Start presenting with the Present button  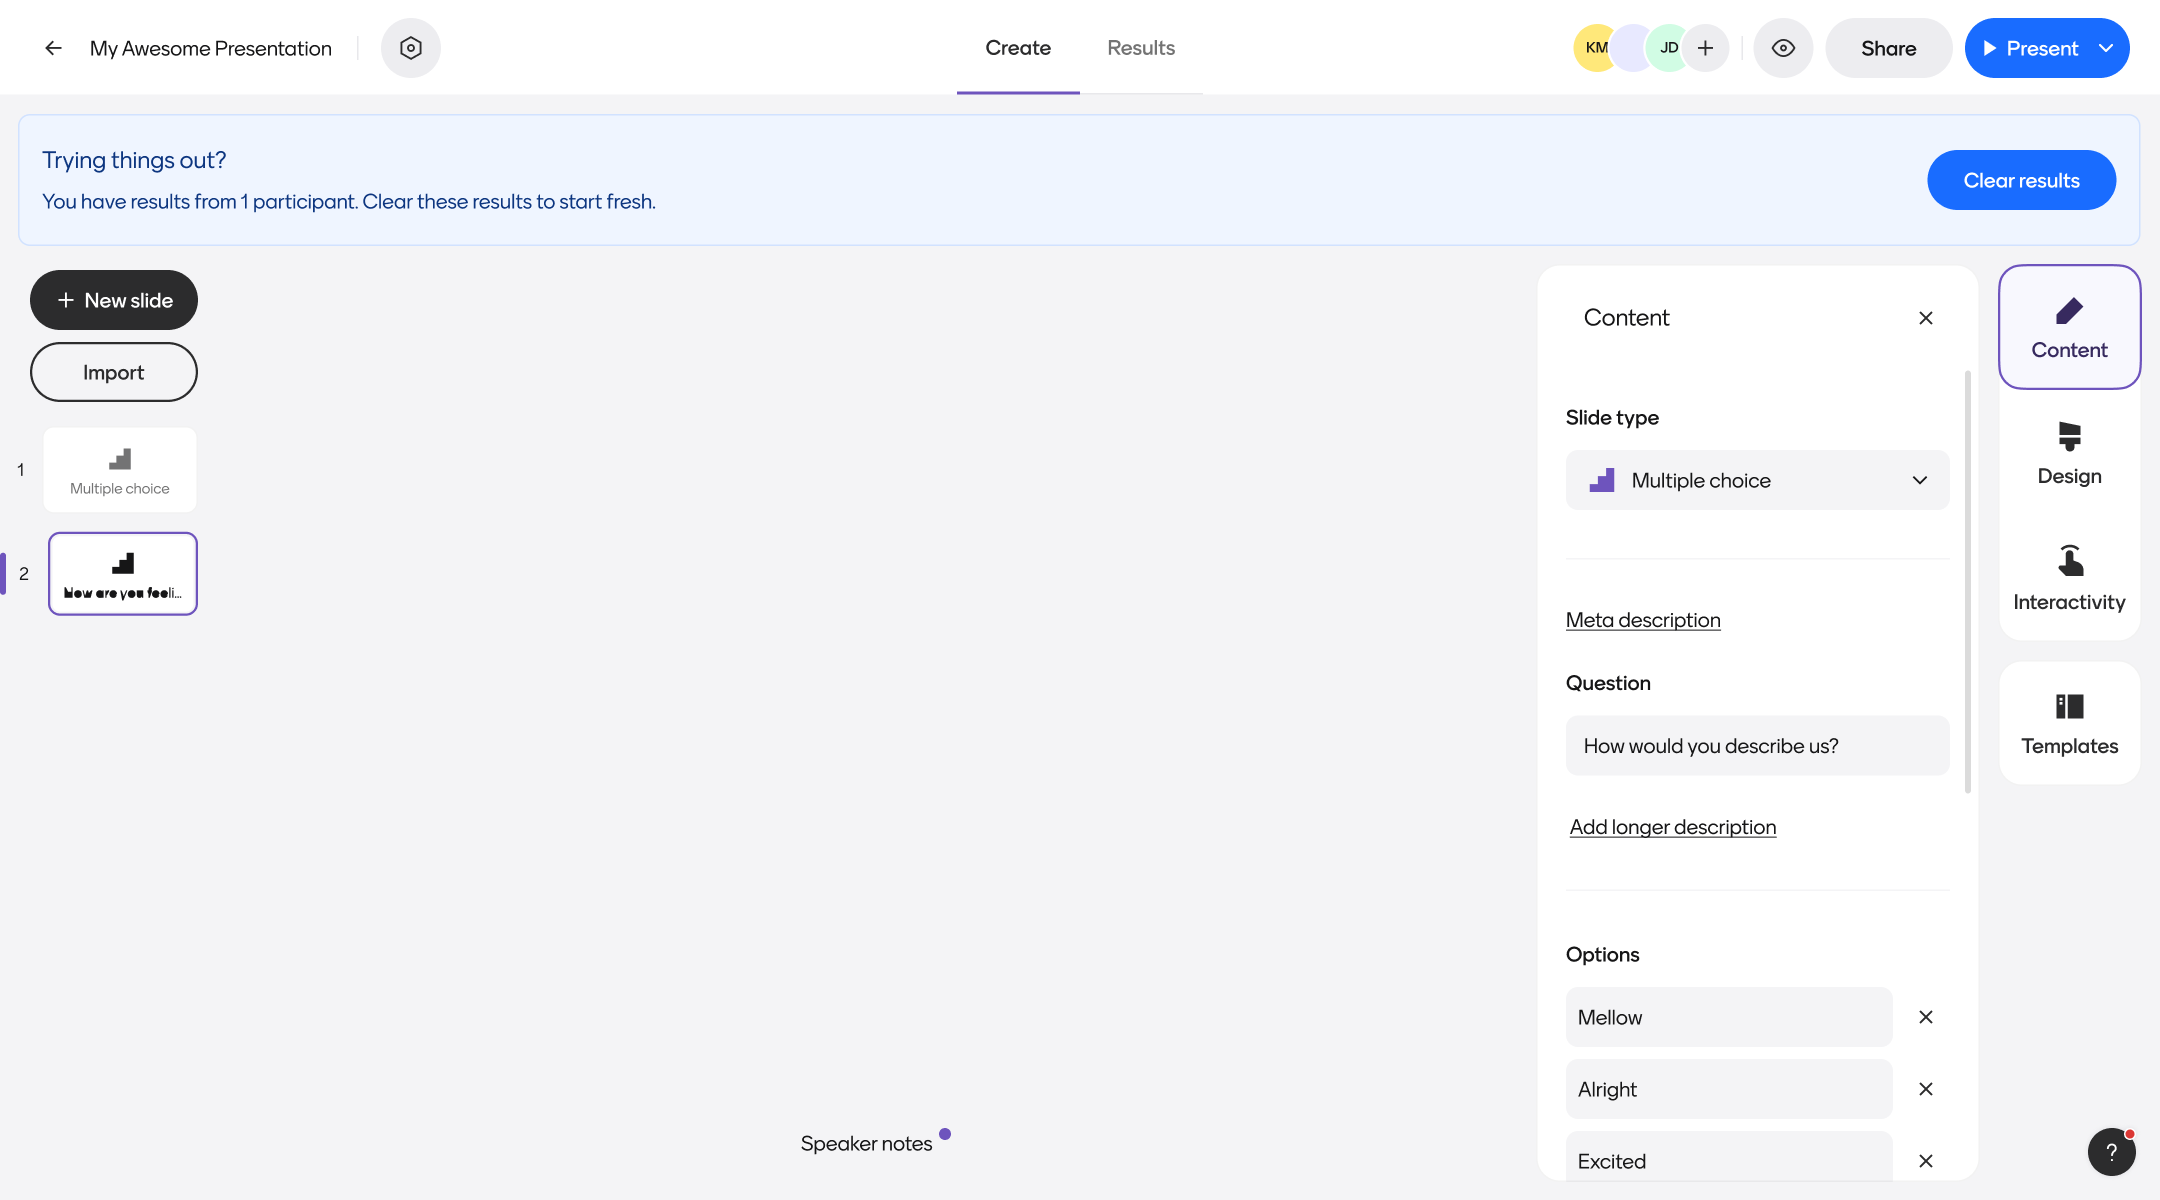2030,48
